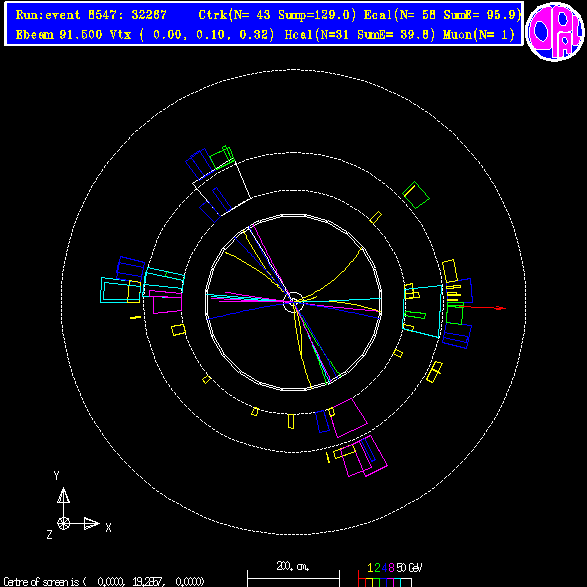The height and width of the screenshot is (587, 587).
Task: Click the large cyan Ecal block on right
Action: point(423,311)
